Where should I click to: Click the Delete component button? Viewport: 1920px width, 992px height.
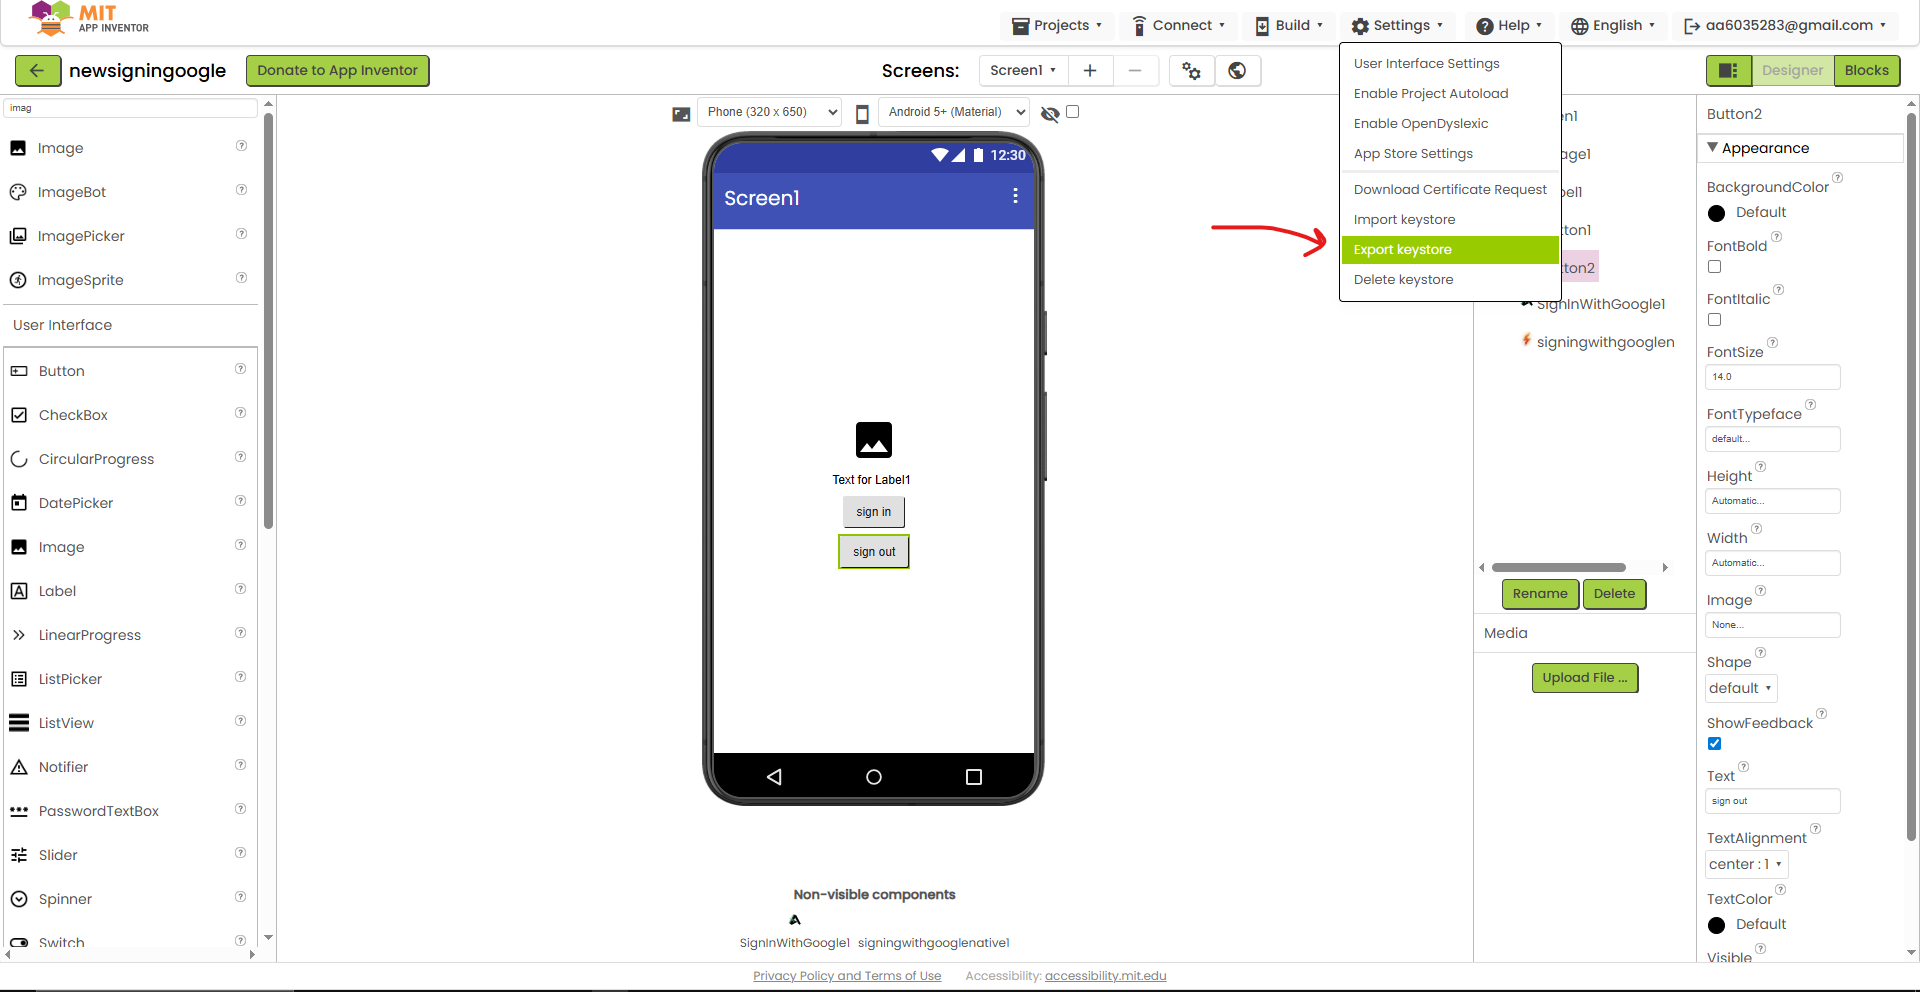(x=1614, y=594)
